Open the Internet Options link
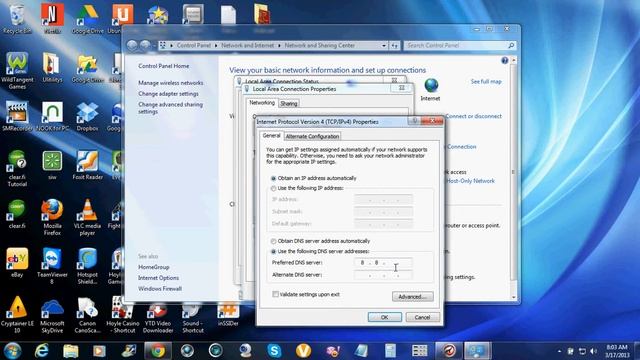 [x=158, y=278]
